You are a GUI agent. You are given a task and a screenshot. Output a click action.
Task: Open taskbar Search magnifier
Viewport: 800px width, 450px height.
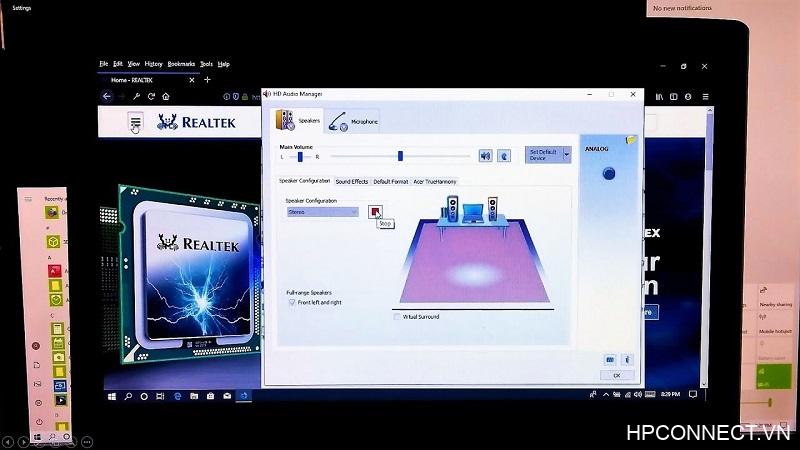(x=128, y=396)
